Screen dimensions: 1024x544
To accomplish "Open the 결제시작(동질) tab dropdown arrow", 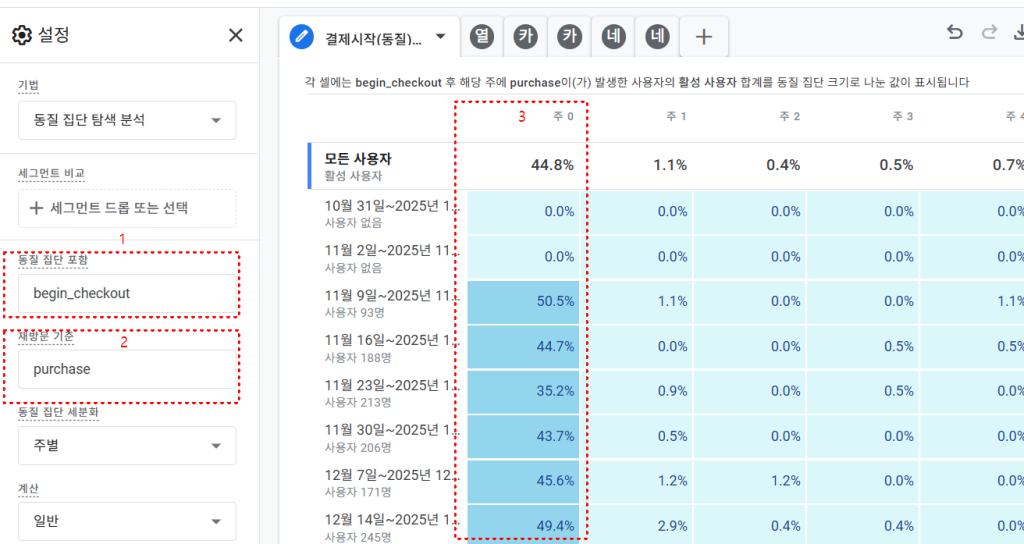I will coord(441,37).
